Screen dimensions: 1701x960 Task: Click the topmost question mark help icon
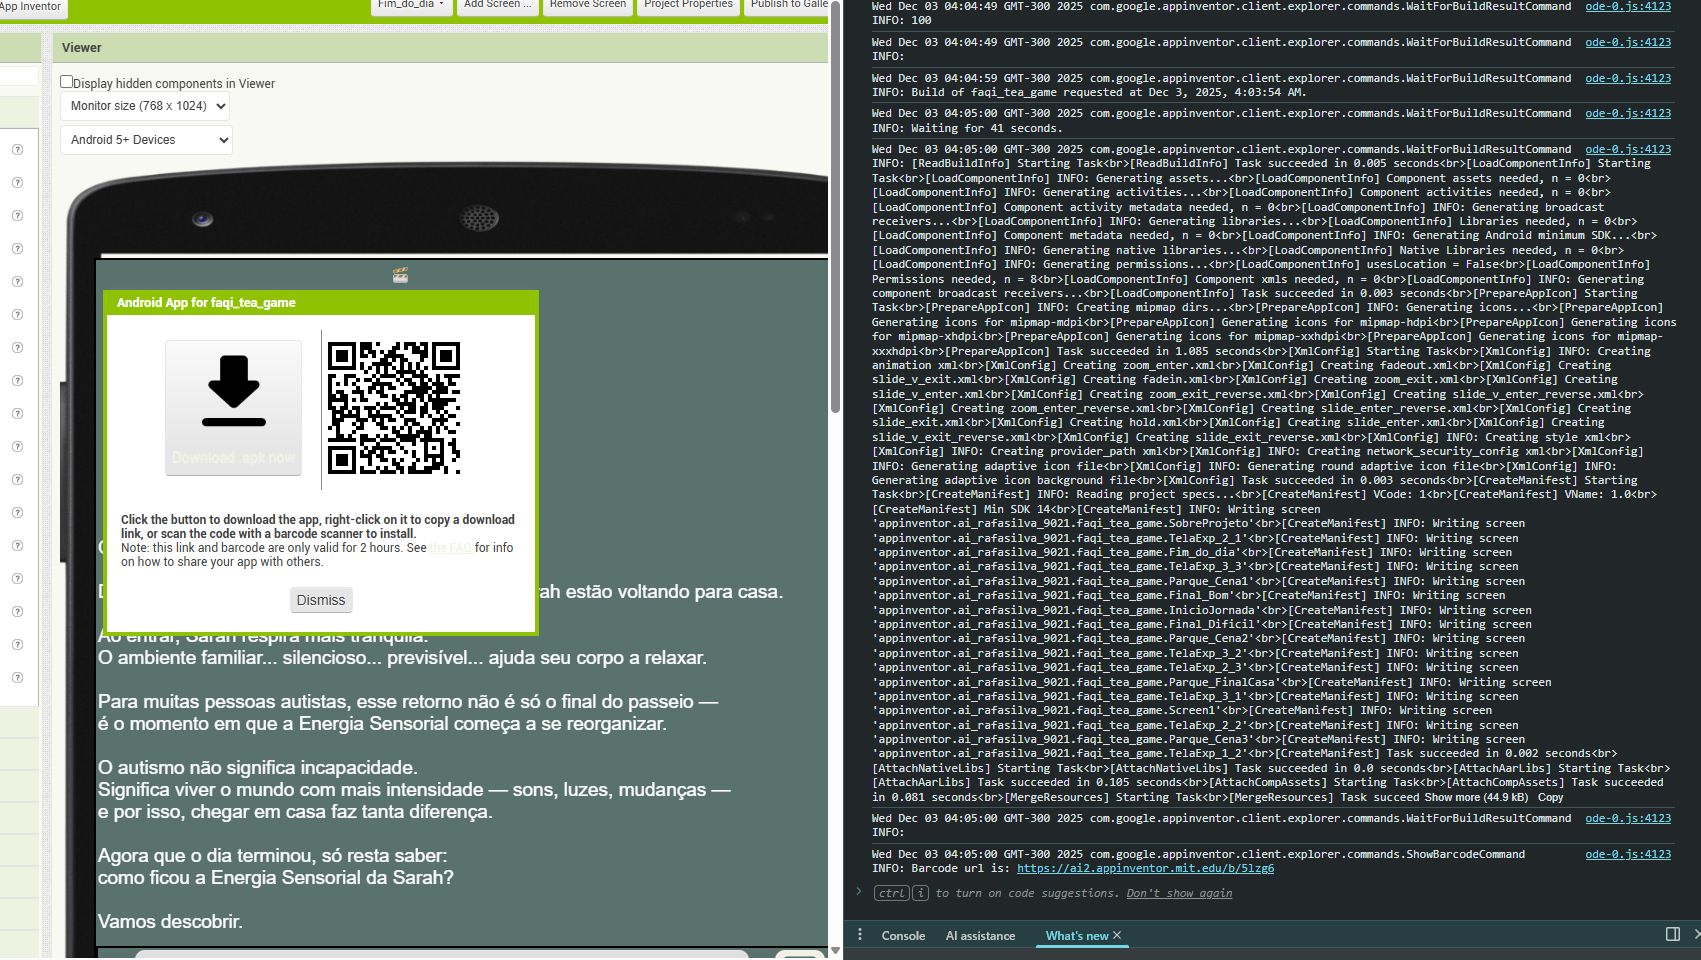click(17, 150)
